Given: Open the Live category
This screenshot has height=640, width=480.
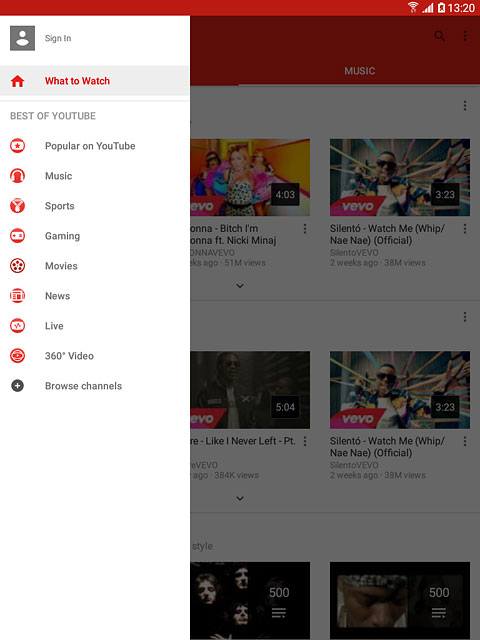Looking at the screenshot, I should (x=95, y=326).
